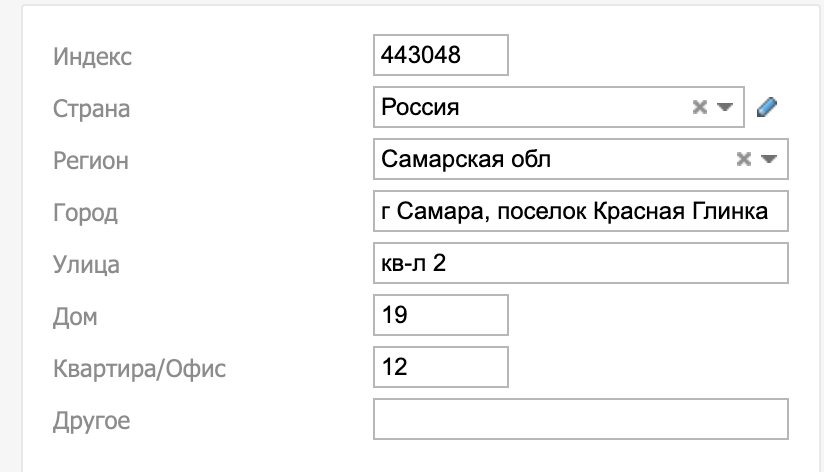Image resolution: width=824 pixels, height=472 pixels.
Task: Click the Другое label
Action: [x=91, y=420]
